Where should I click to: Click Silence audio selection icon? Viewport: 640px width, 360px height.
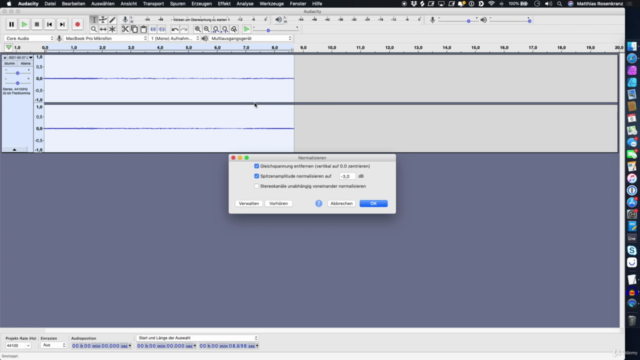162,29
